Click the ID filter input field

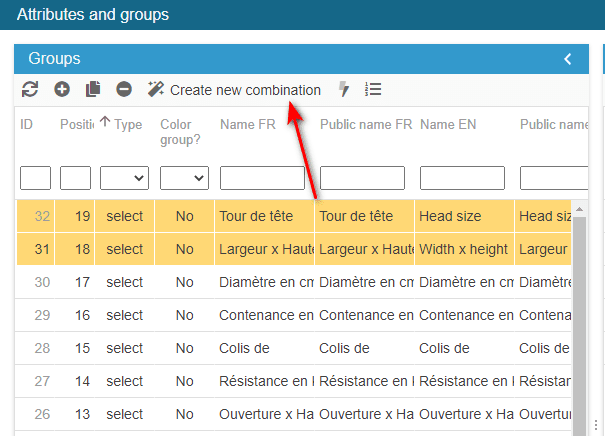[x=35, y=178]
